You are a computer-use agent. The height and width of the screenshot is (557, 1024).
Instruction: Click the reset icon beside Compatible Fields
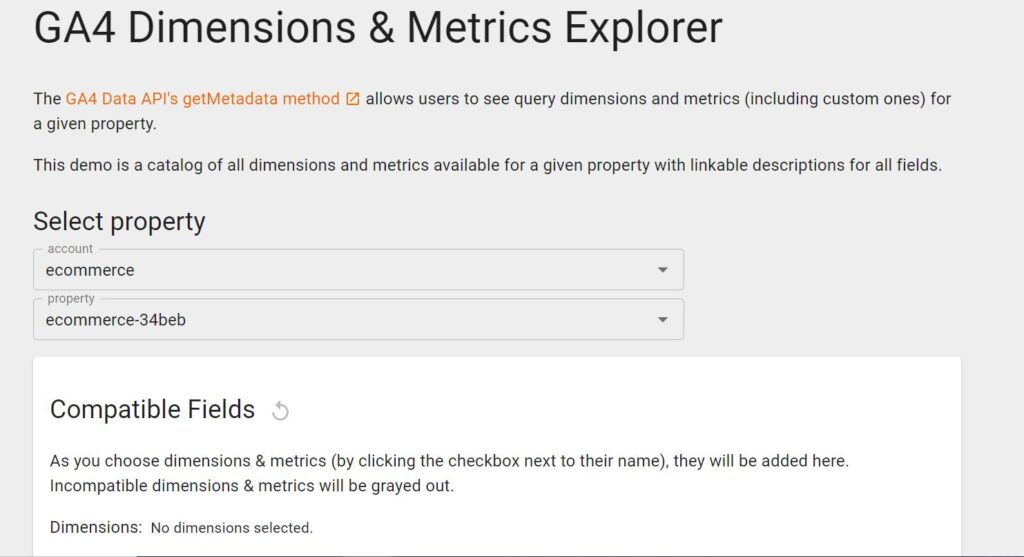tap(280, 411)
